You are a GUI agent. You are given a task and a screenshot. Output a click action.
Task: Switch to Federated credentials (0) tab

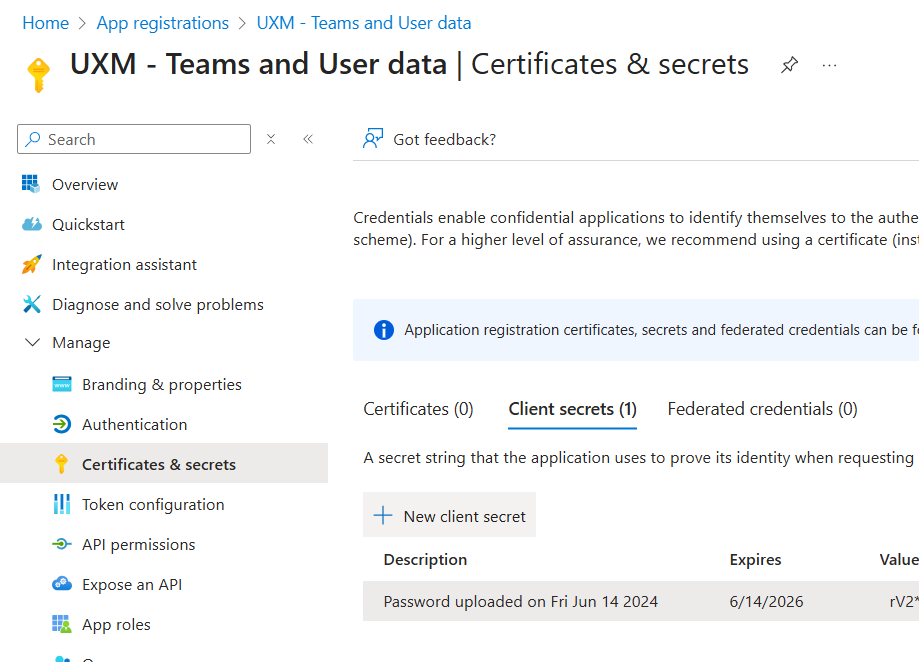[762, 409]
